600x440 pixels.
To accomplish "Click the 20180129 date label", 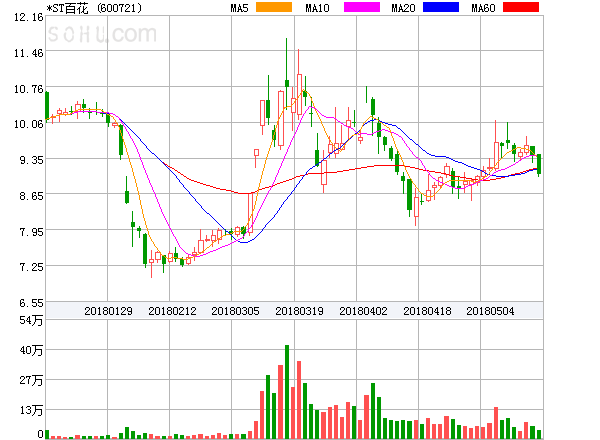I will (108, 311).
